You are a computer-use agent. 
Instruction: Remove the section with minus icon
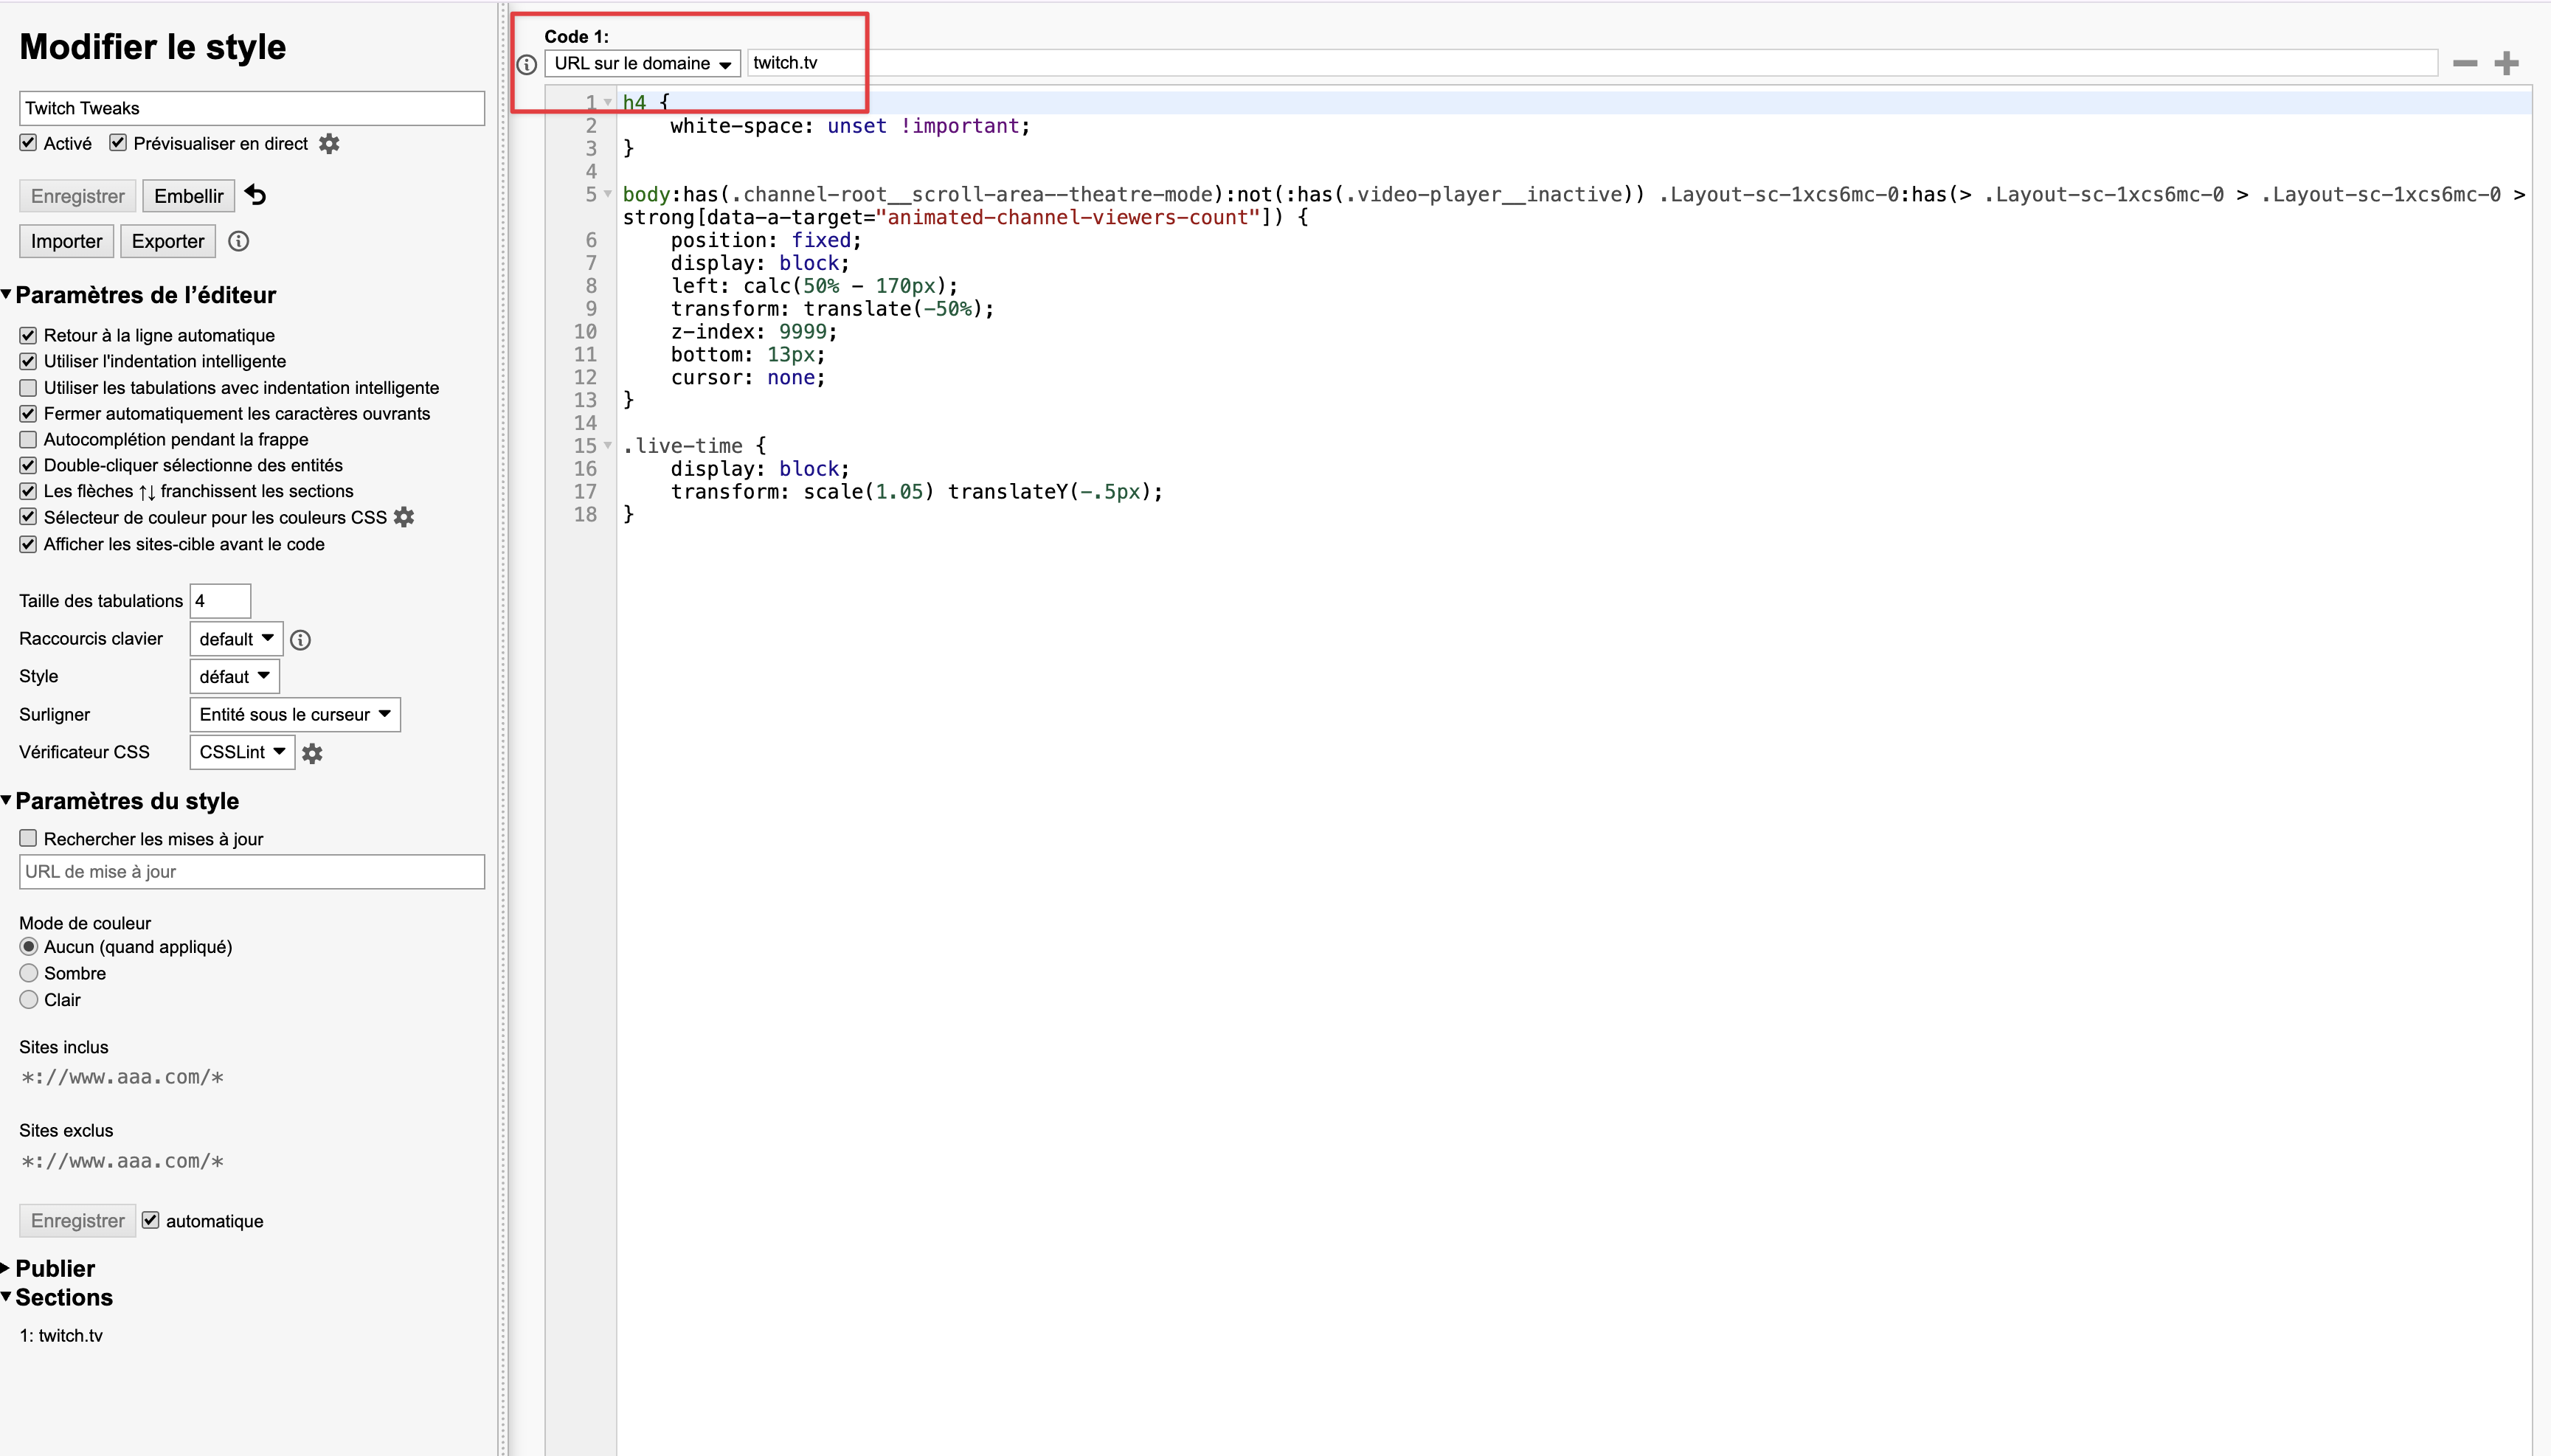(2465, 64)
